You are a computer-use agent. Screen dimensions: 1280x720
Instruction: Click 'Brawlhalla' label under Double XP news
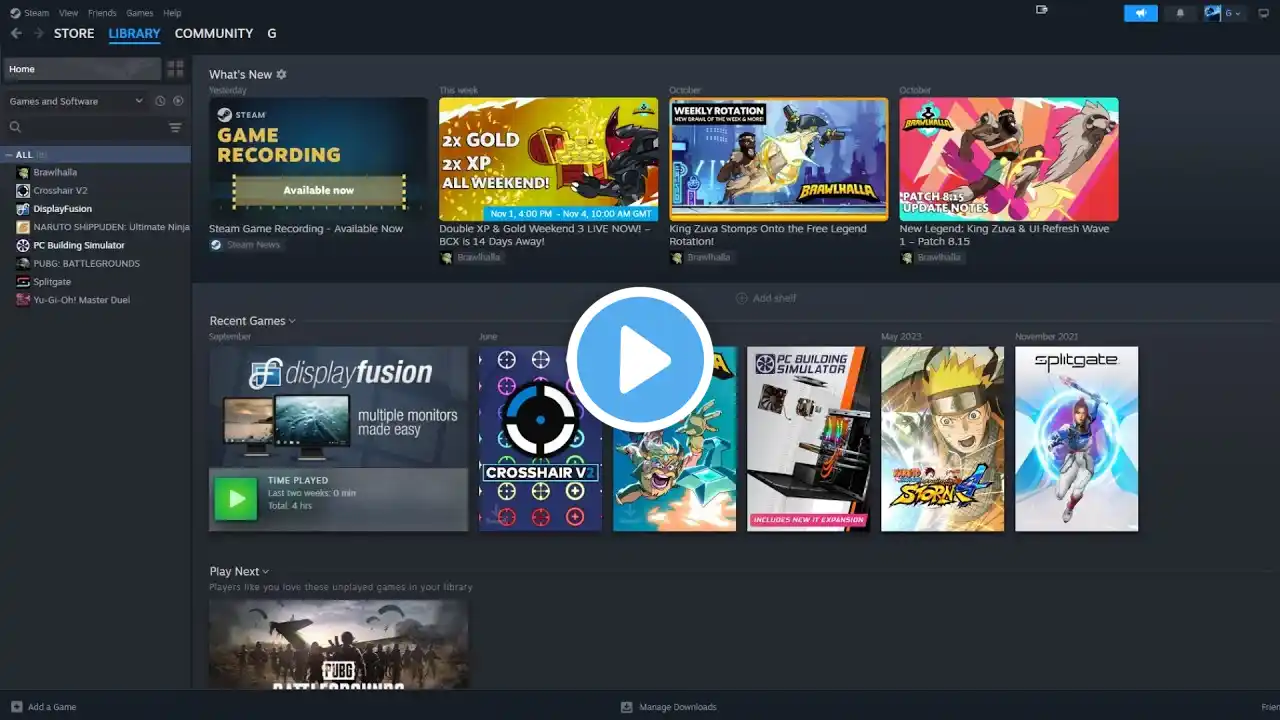(x=479, y=258)
